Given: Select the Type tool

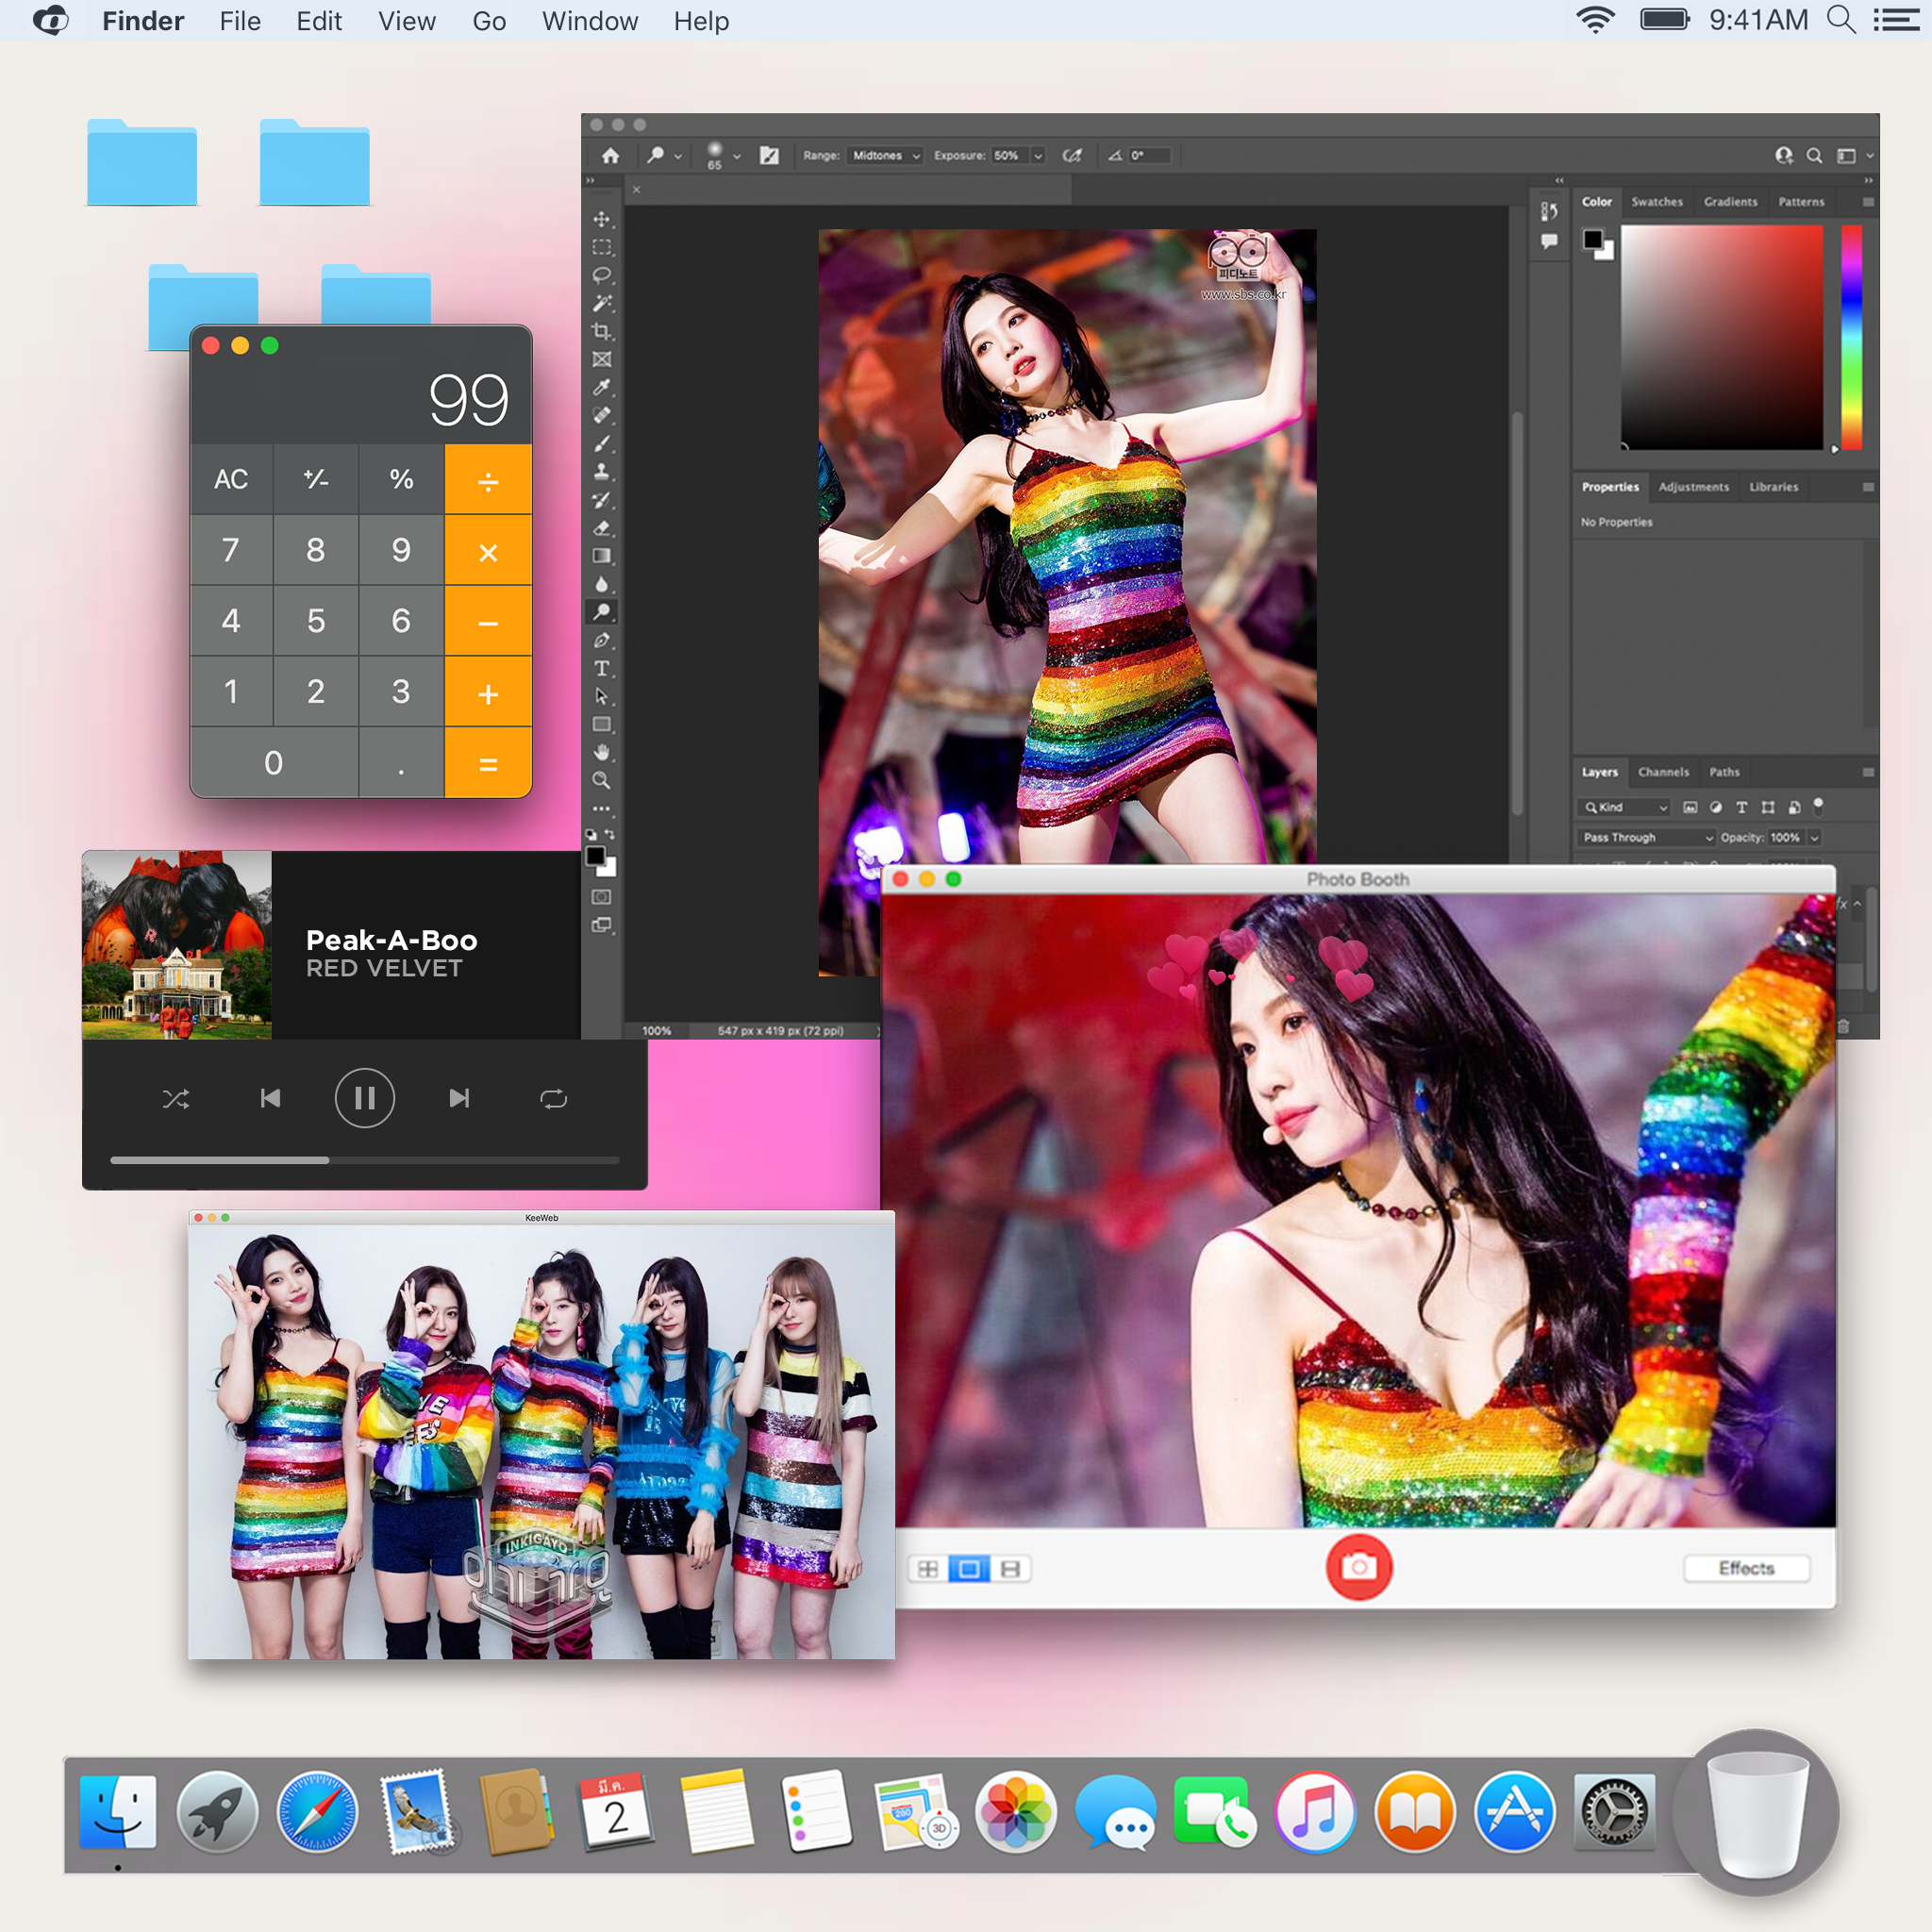Looking at the screenshot, I should point(601,668).
